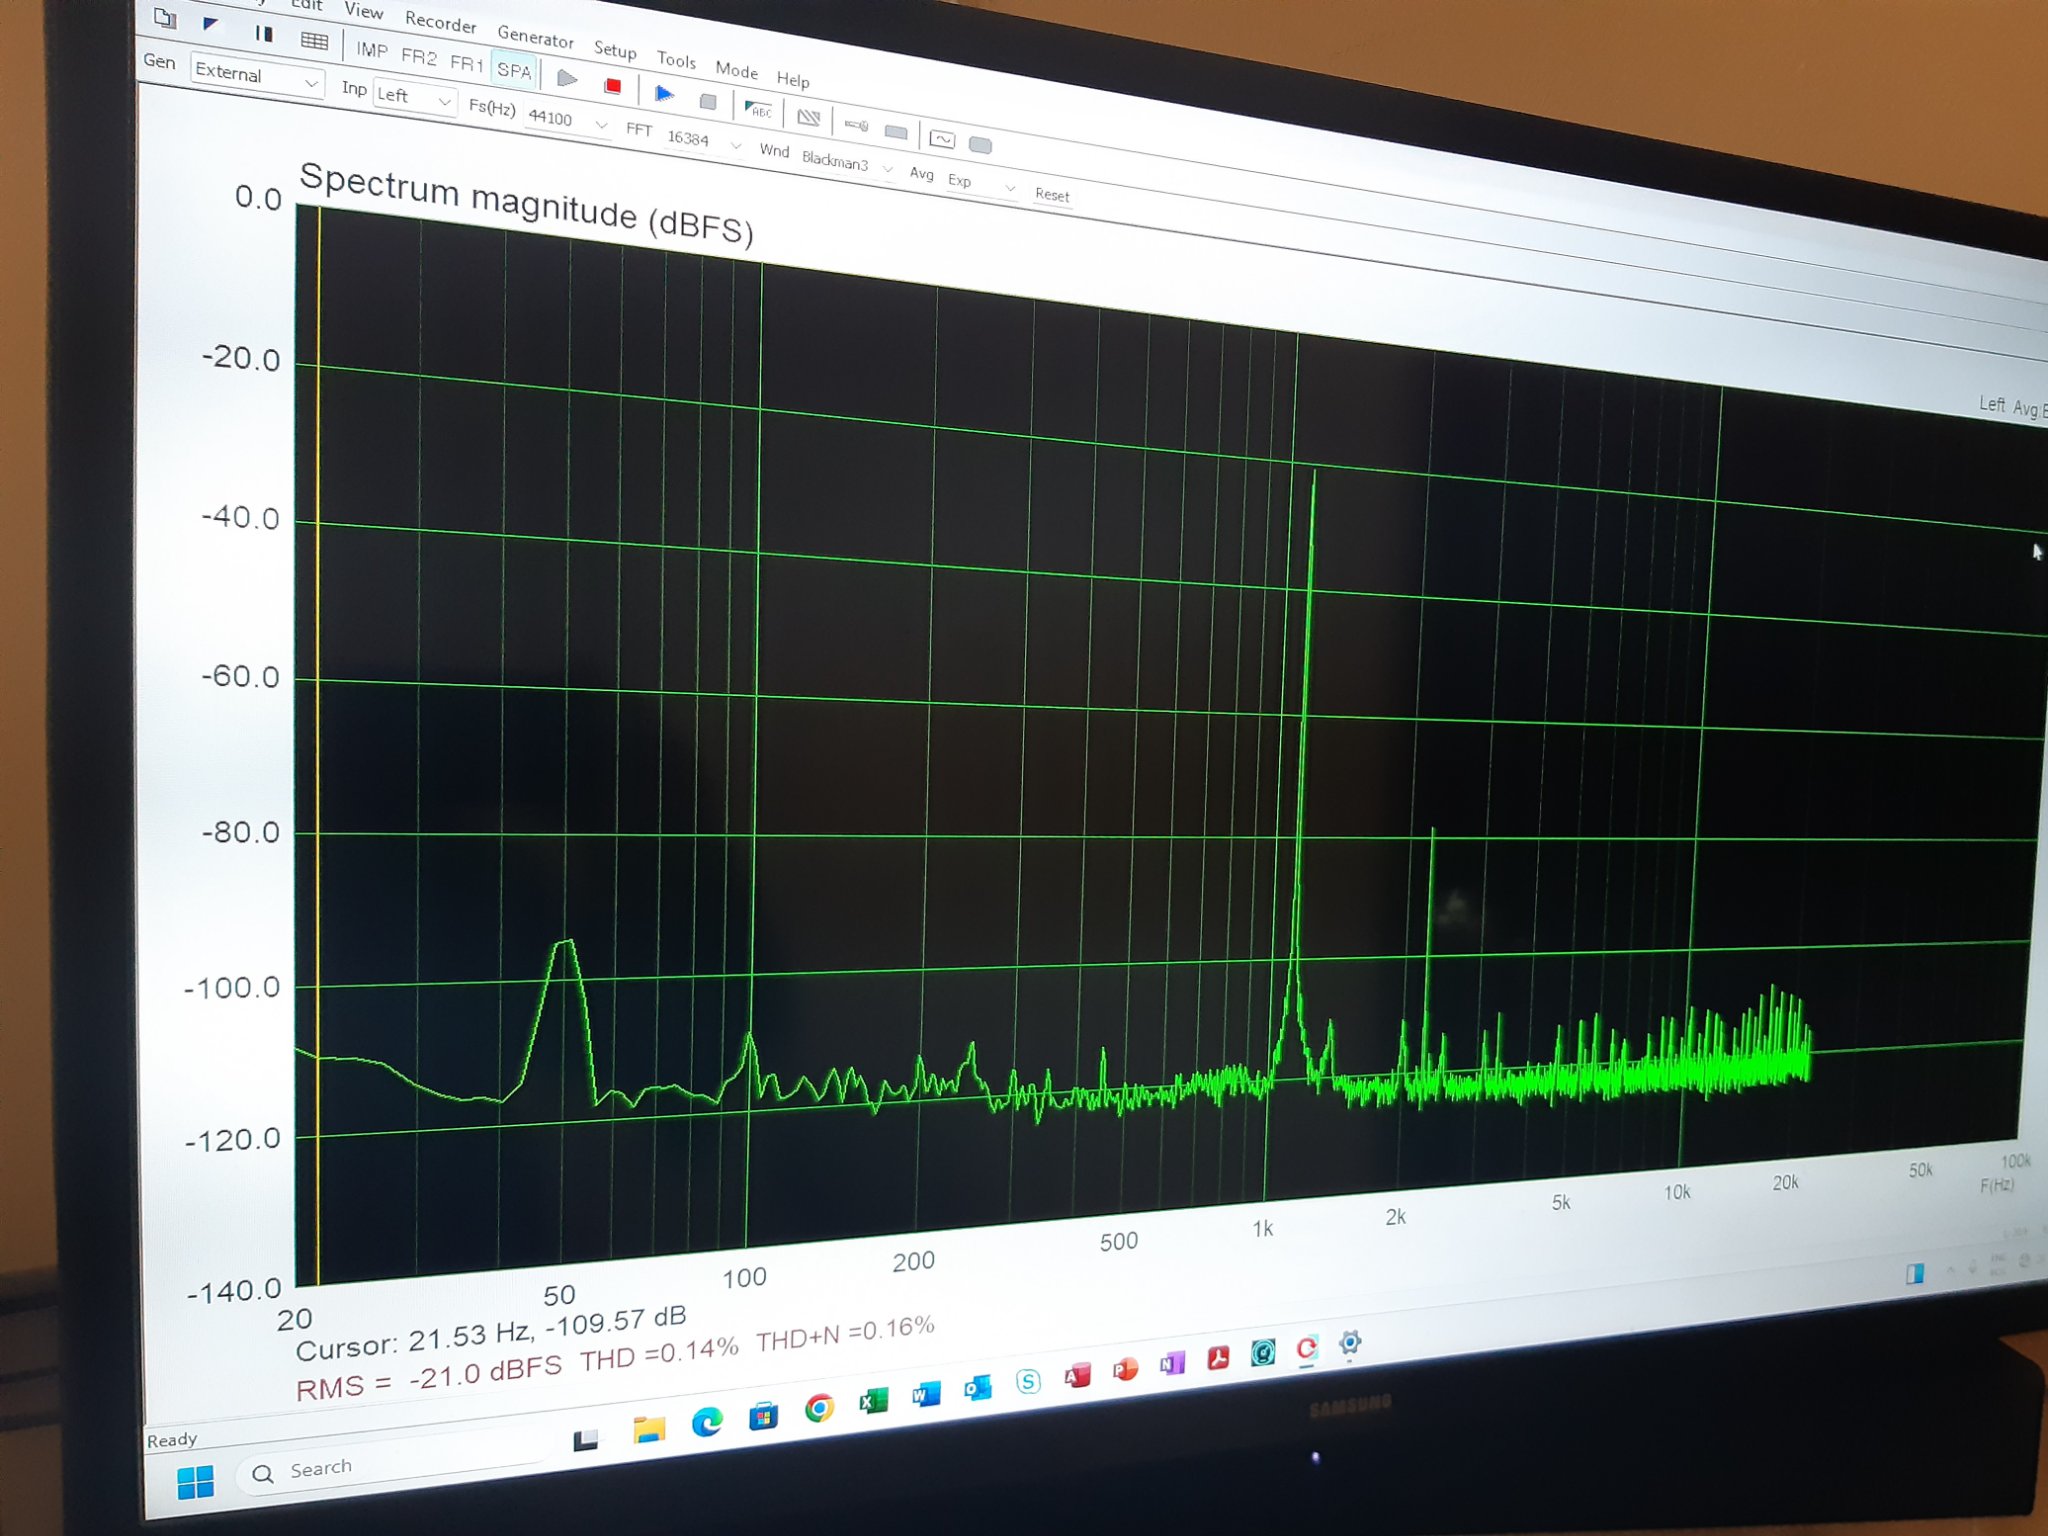Open the Avg Exp averaging dropdown
This screenshot has width=2048, height=1536.
(x=981, y=183)
